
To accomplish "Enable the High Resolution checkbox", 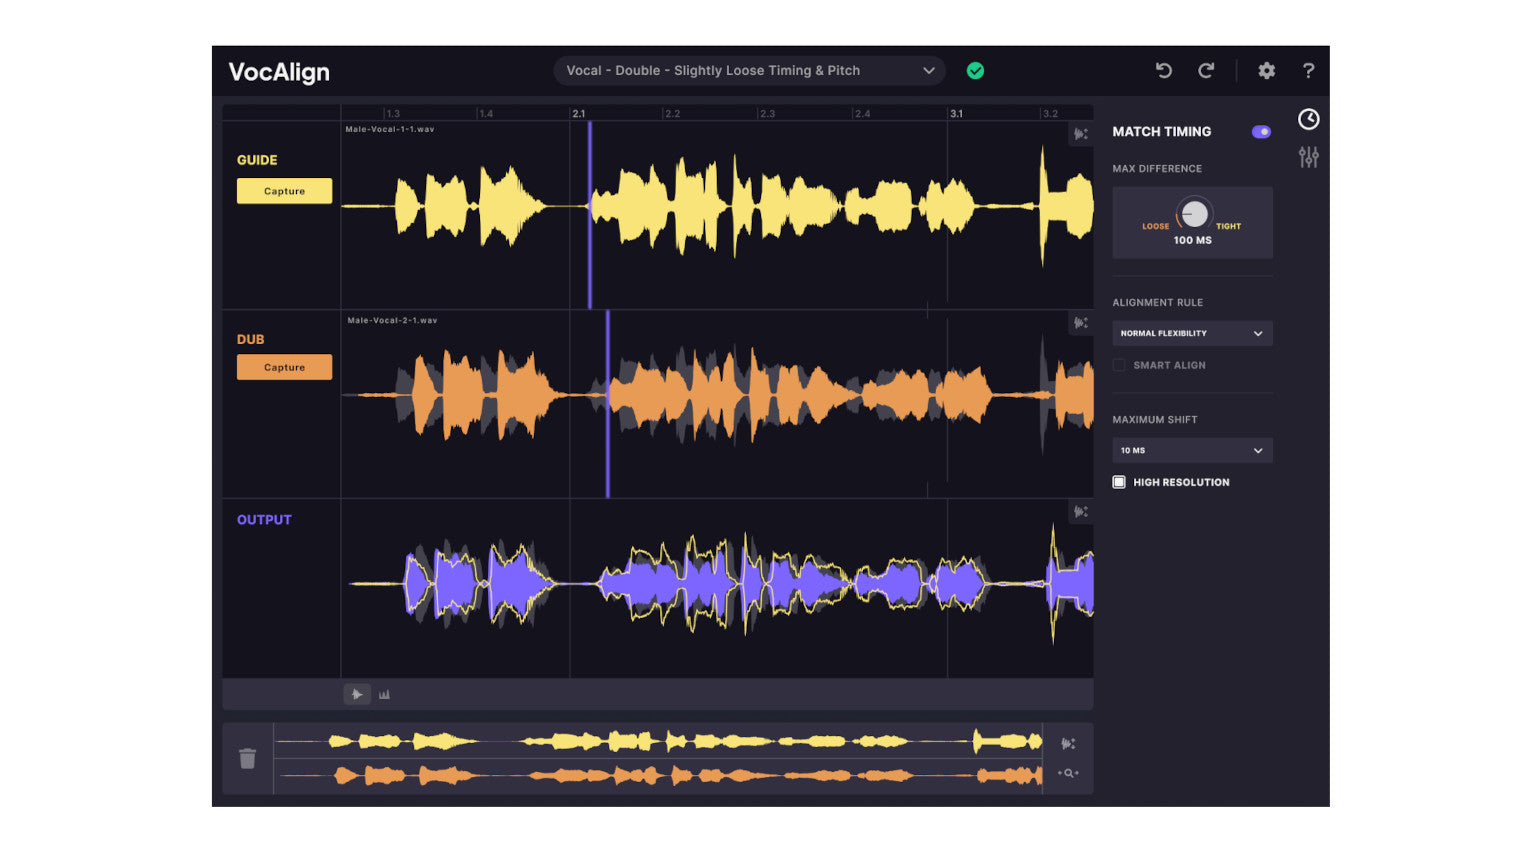I will click(1119, 482).
